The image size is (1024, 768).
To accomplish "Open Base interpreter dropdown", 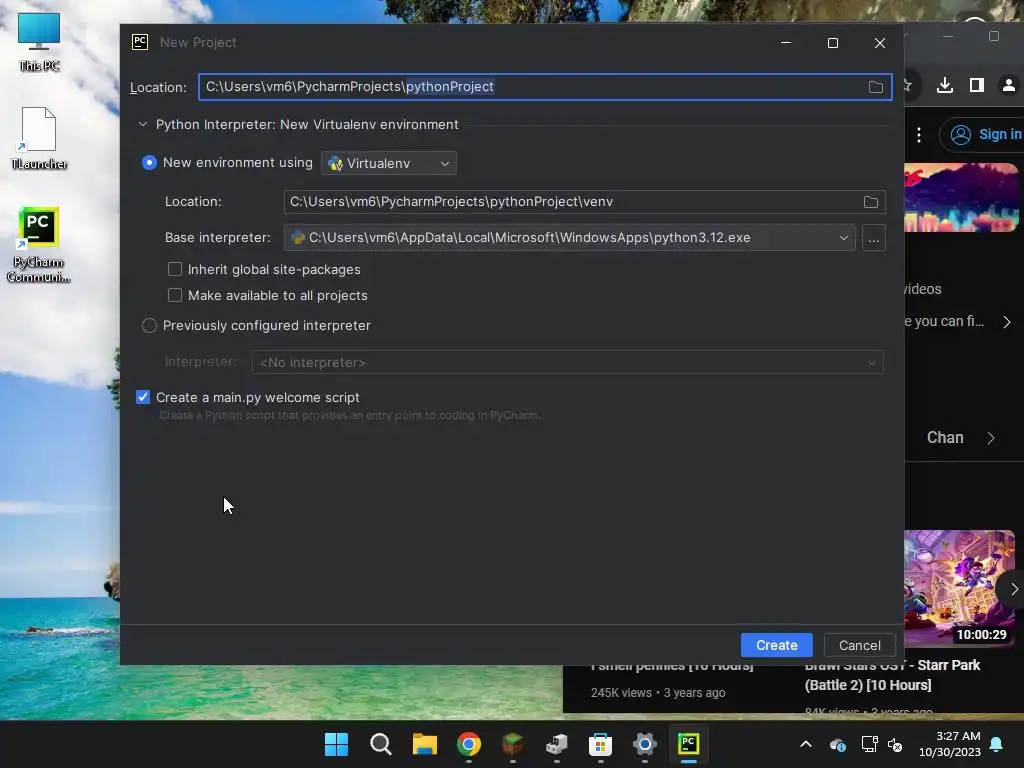I will [569, 238].
